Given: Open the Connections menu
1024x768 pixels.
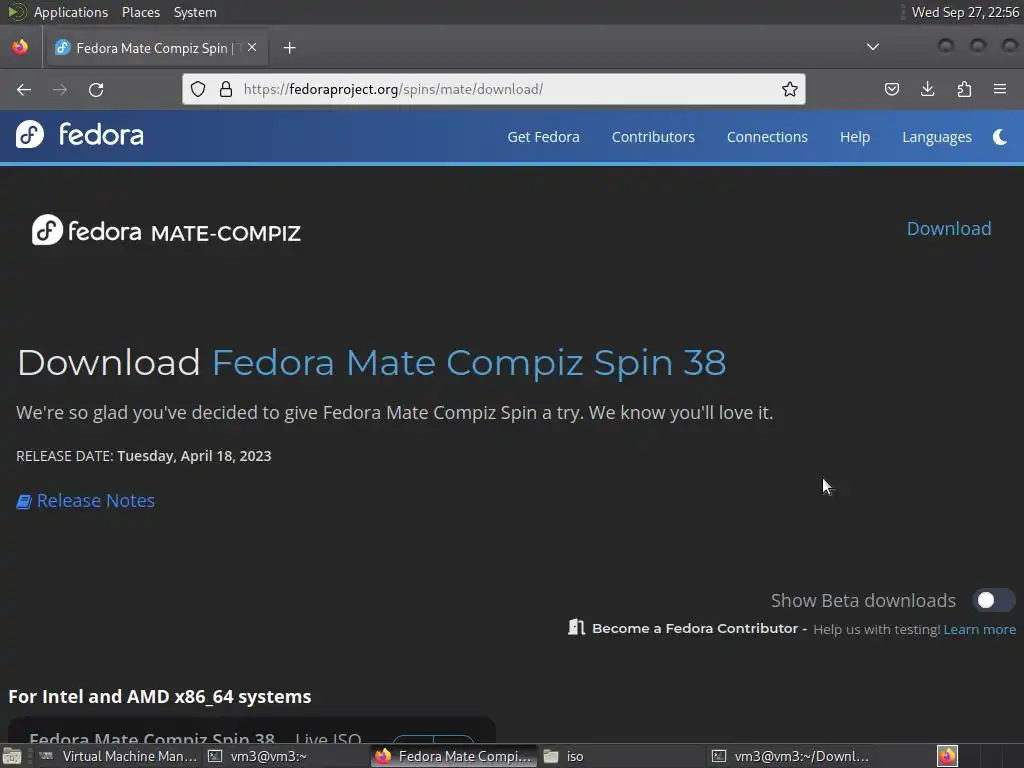Looking at the screenshot, I should (767, 137).
